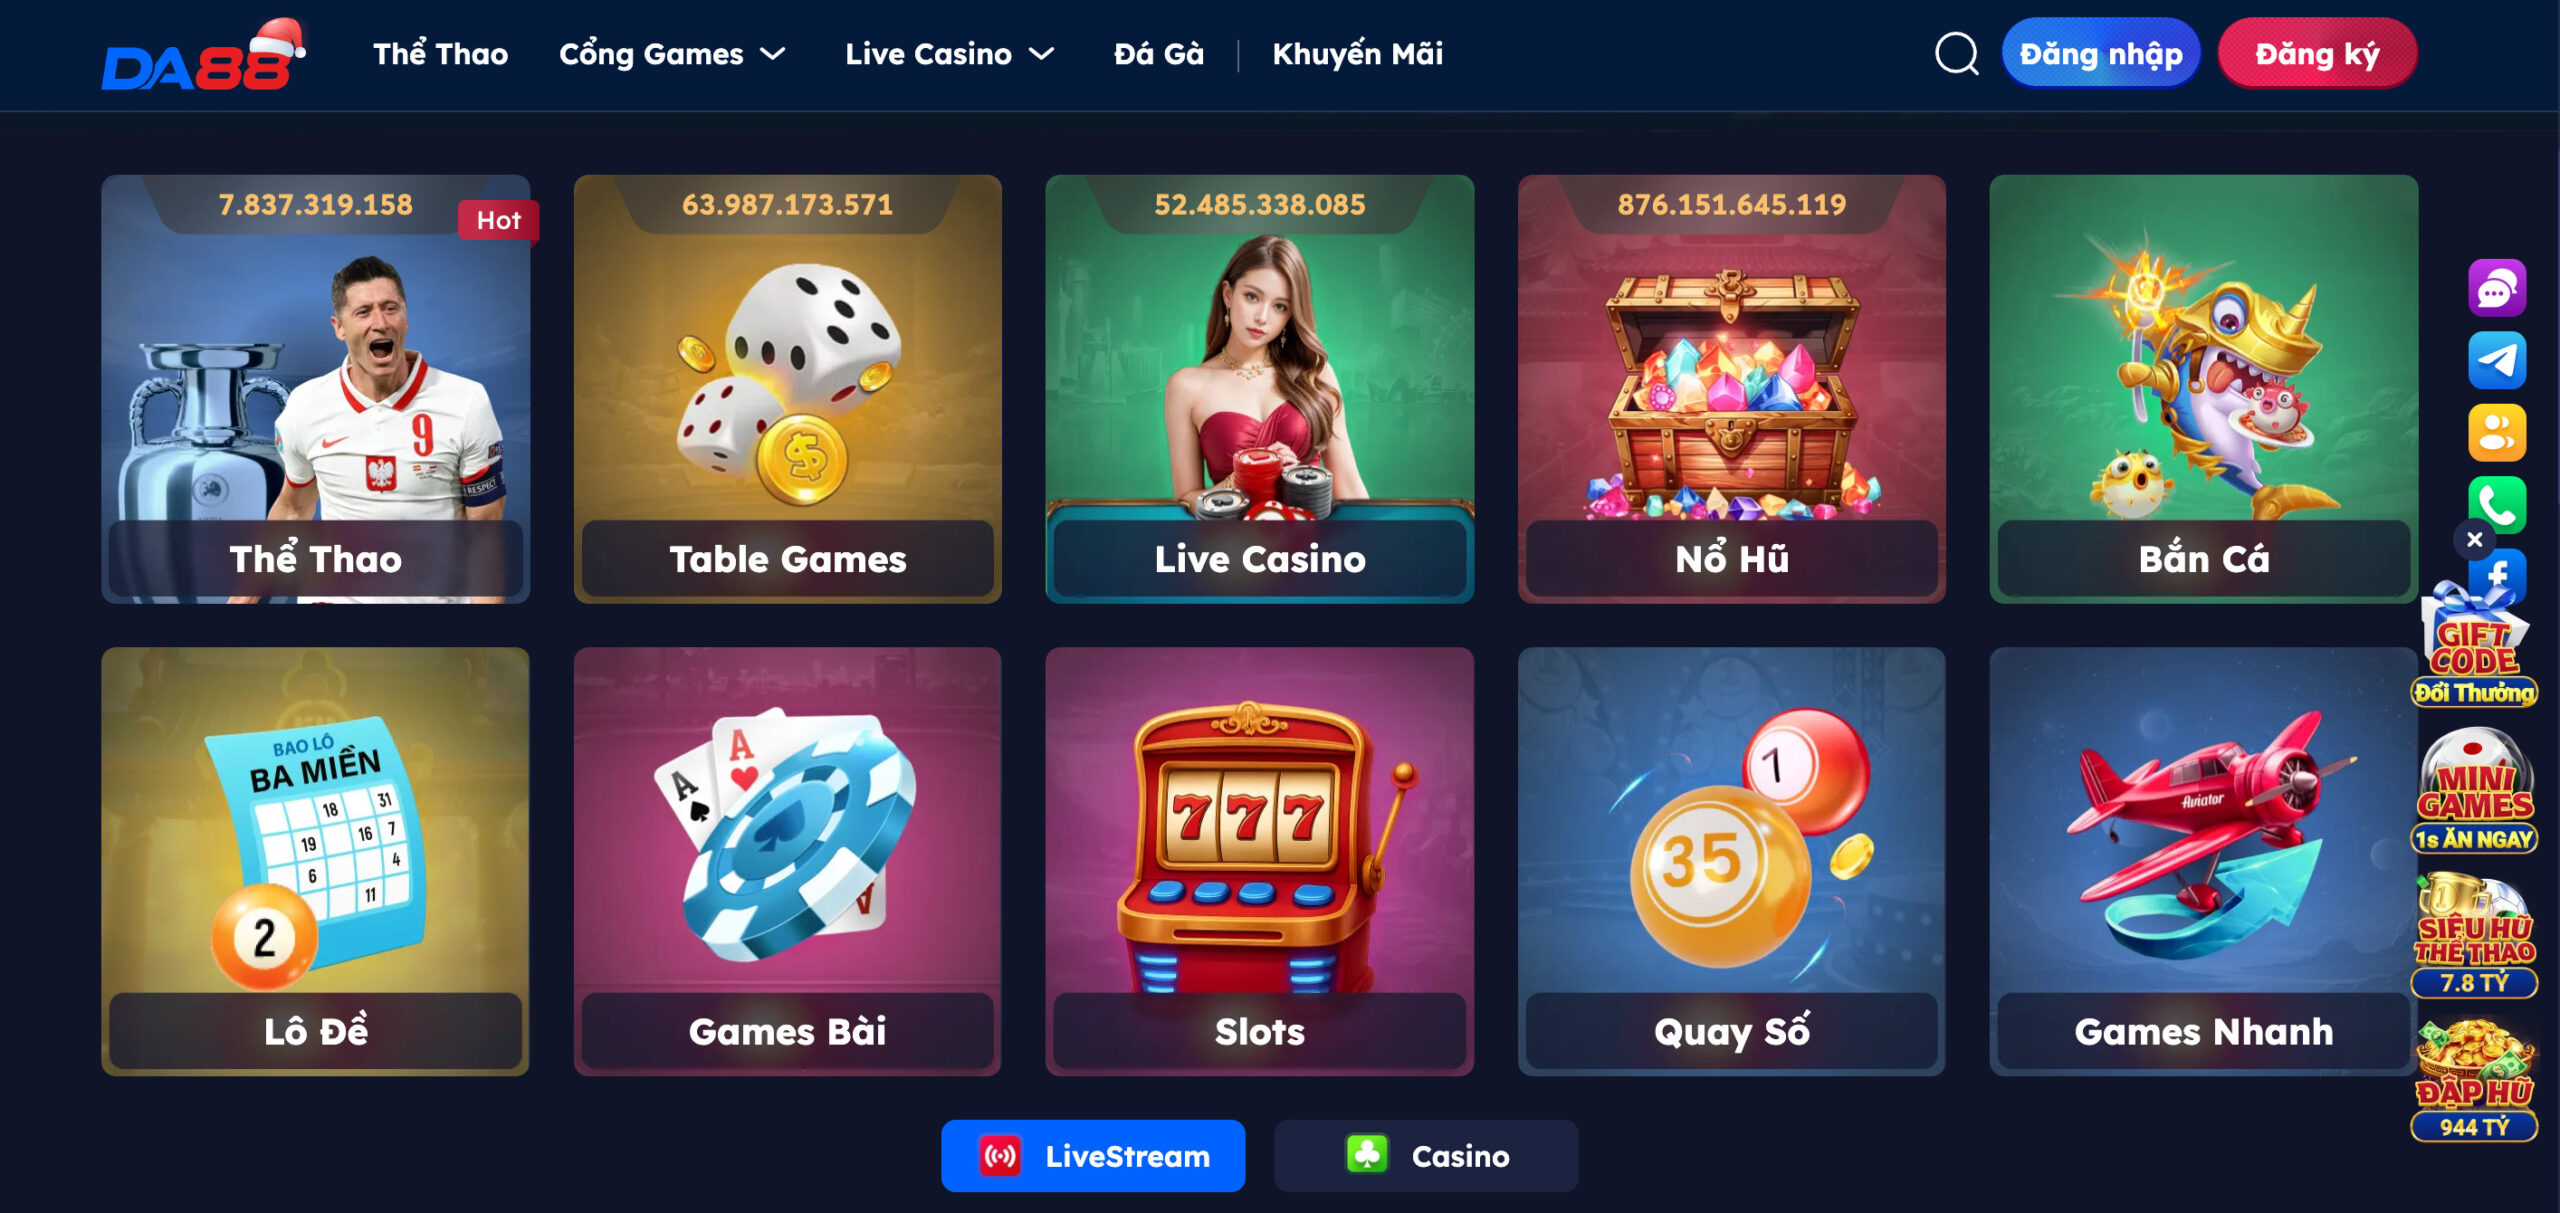Switch to the Casino tab
Viewport: 2560px width, 1213px height.
pos(1426,1156)
